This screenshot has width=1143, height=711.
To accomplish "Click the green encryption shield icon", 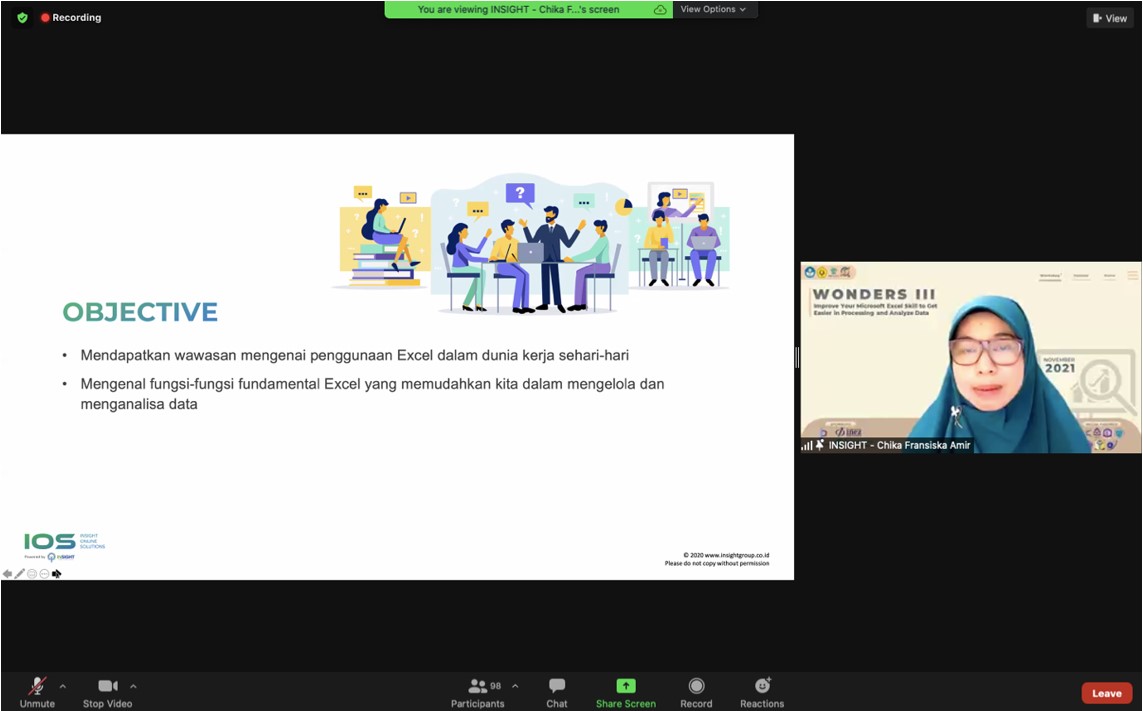I will click(22, 18).
